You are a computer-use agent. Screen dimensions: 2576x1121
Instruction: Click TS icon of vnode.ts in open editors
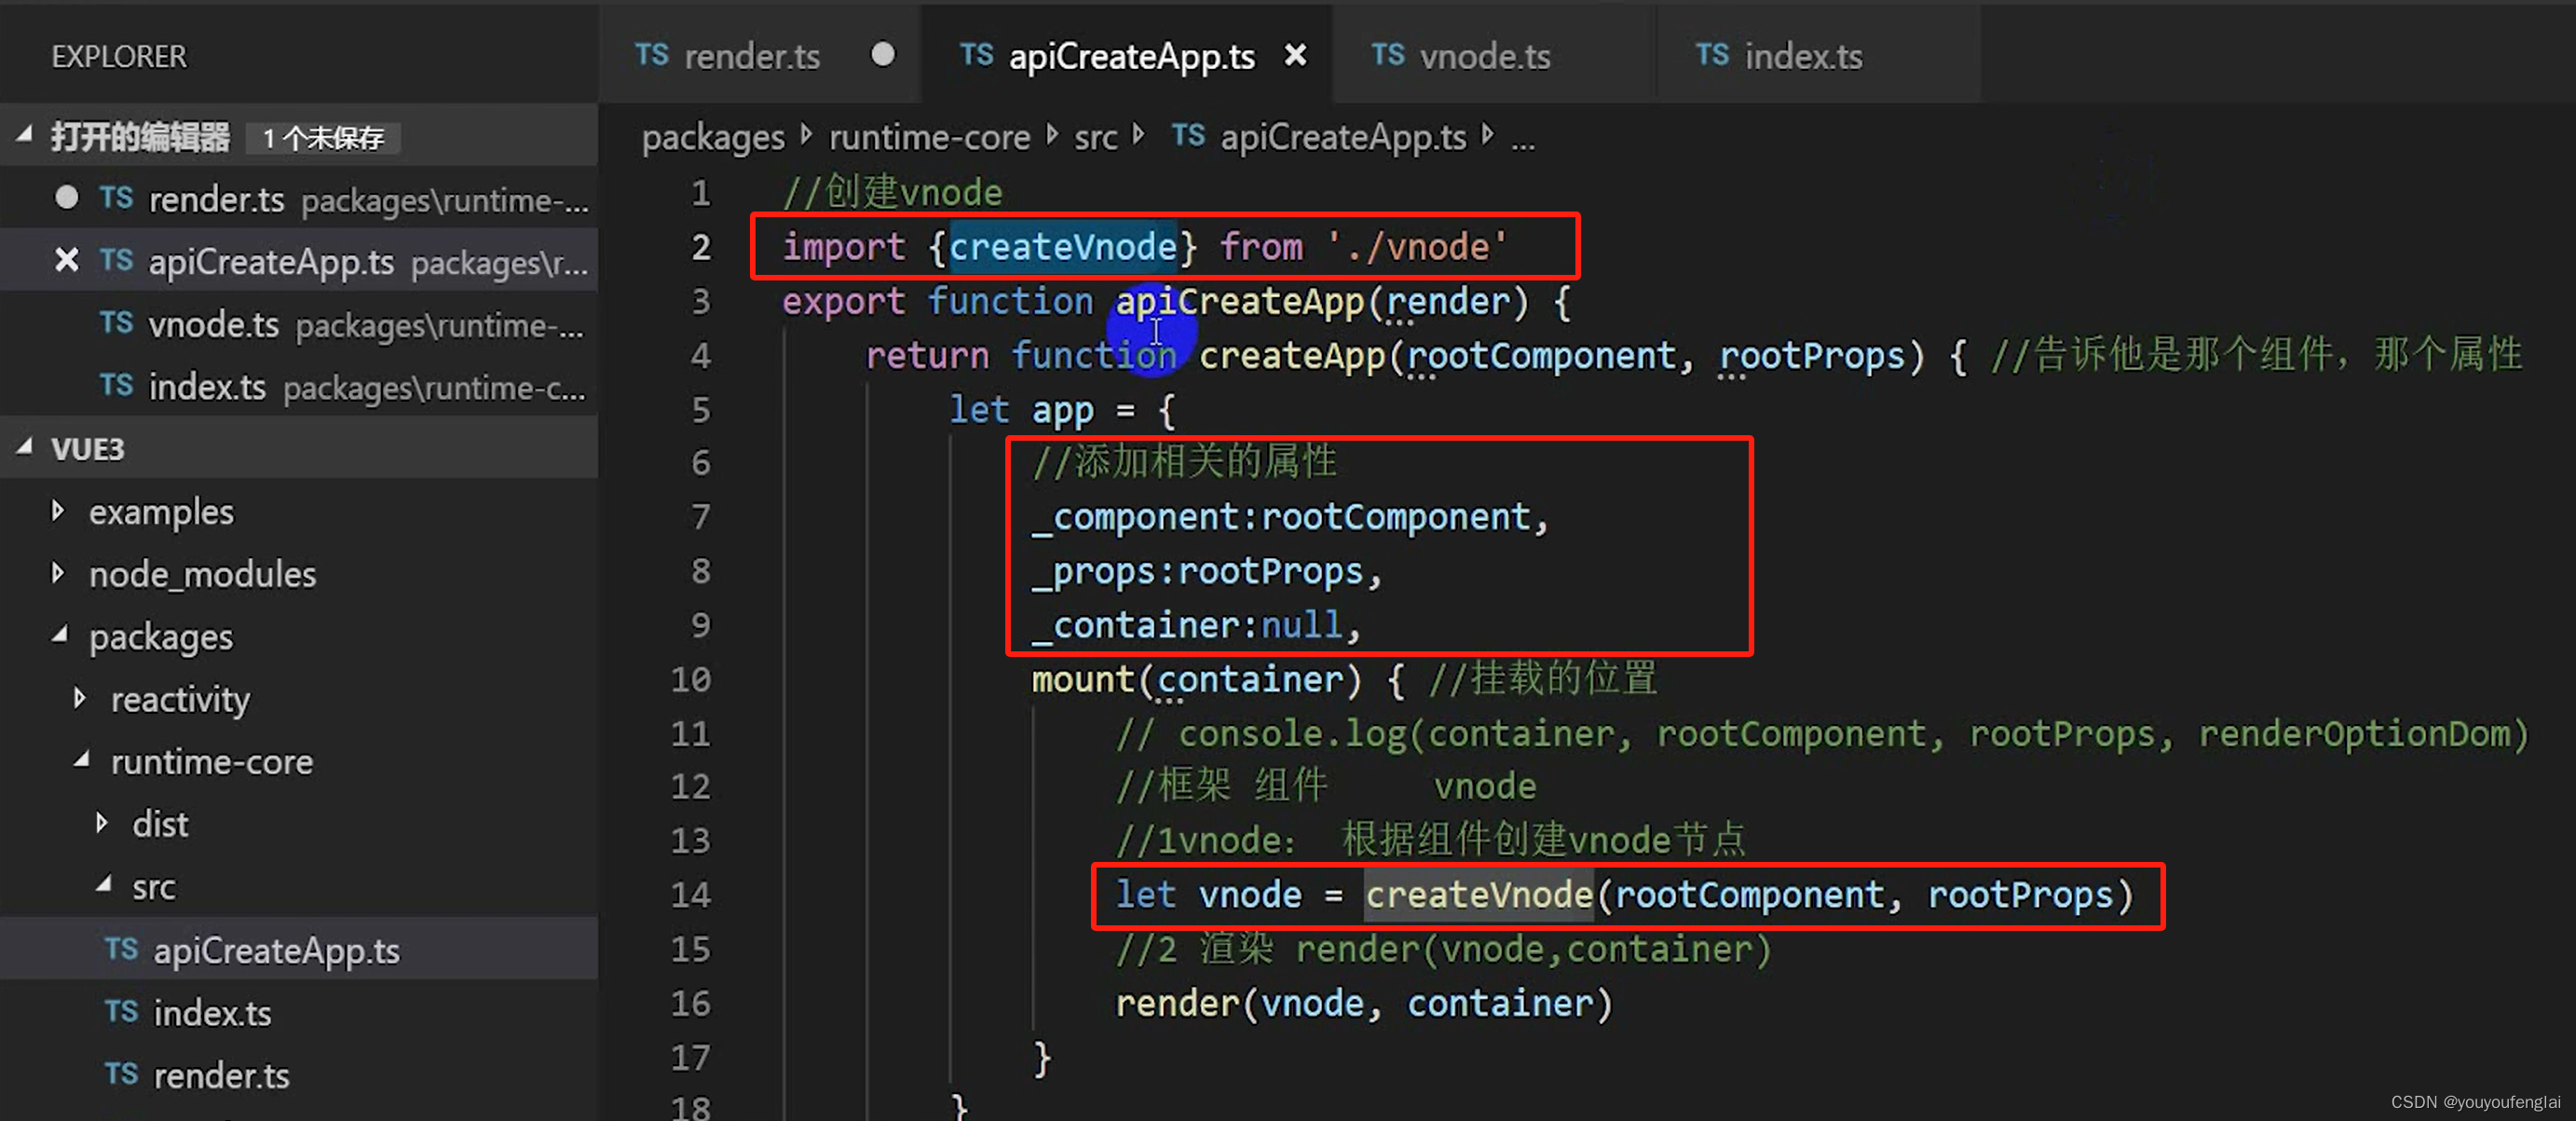tap(116, 322)
